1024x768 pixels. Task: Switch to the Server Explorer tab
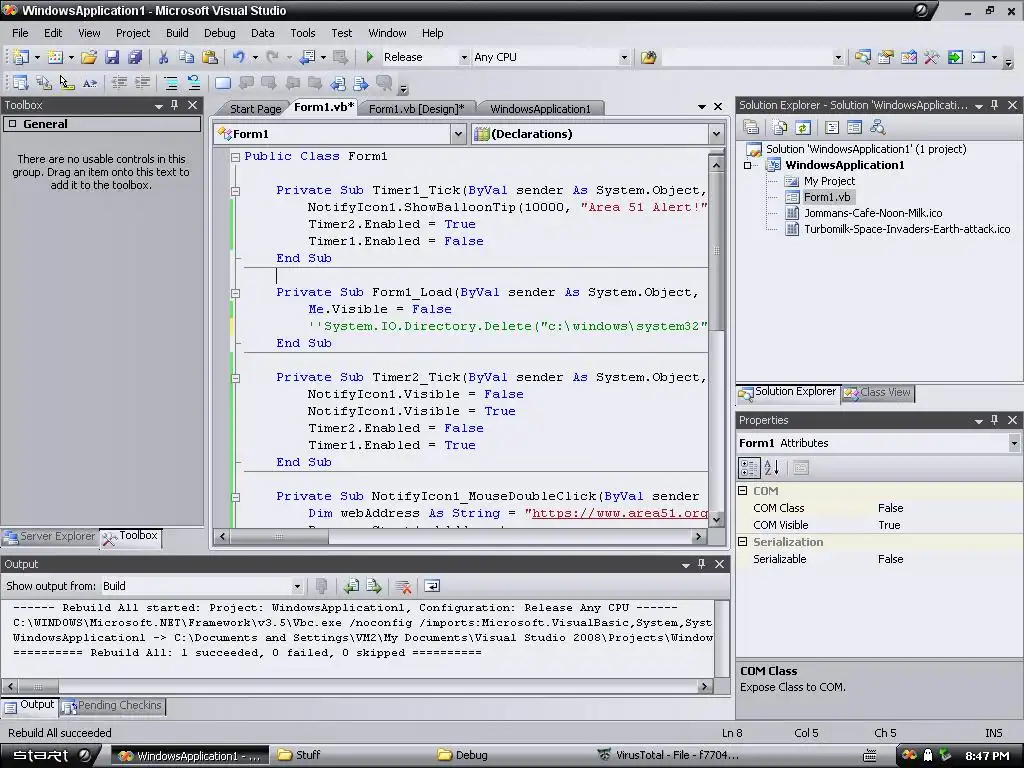(x=50, y=537)
